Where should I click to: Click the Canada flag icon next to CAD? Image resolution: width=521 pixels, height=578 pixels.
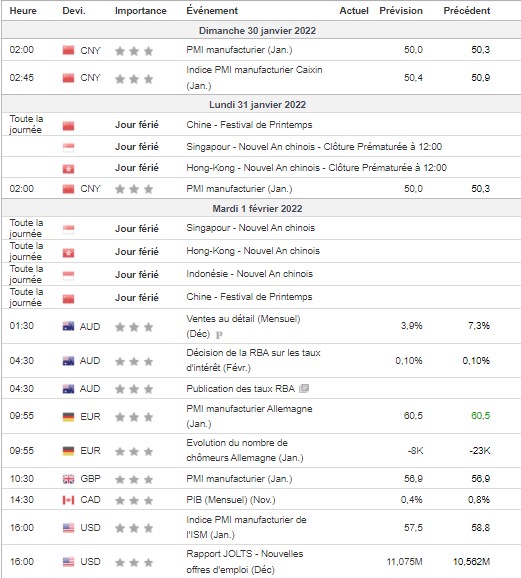68,500
